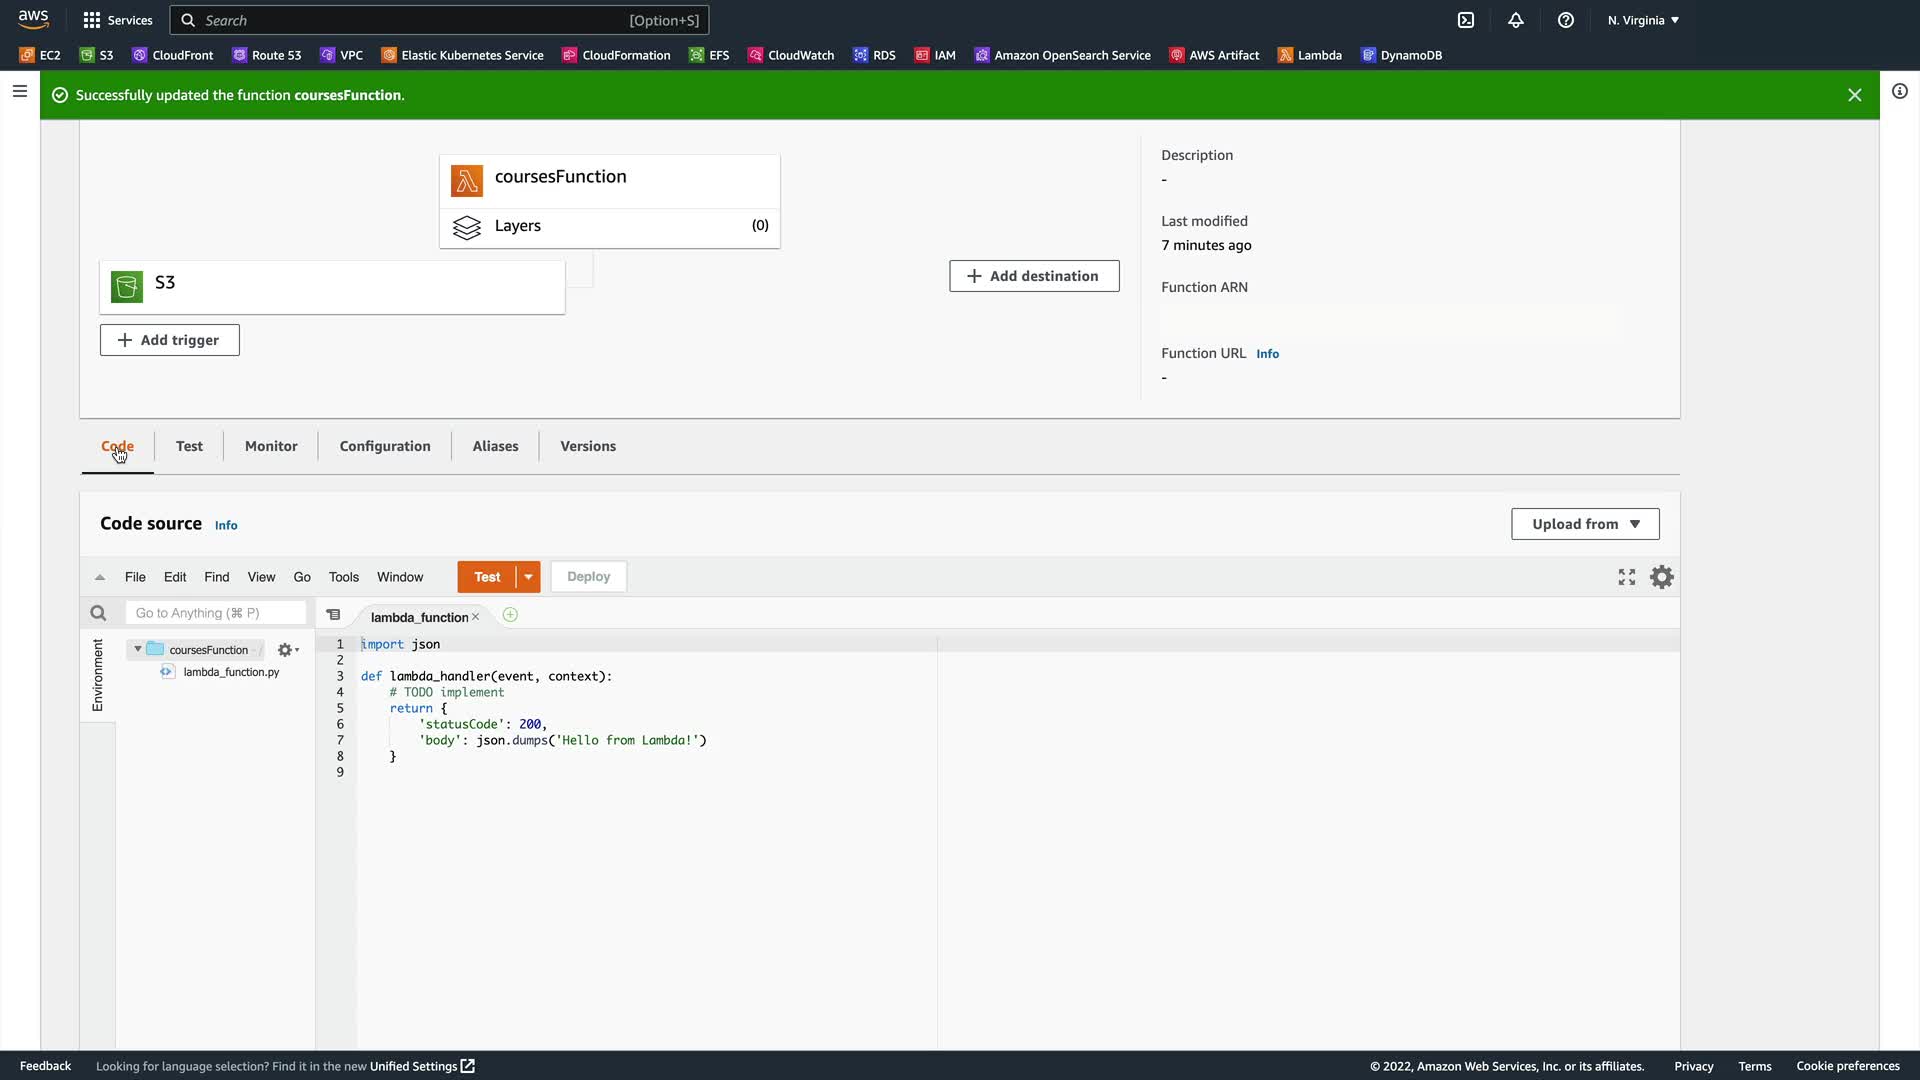
Task: Open the notifications bell
Action: 1516,20
